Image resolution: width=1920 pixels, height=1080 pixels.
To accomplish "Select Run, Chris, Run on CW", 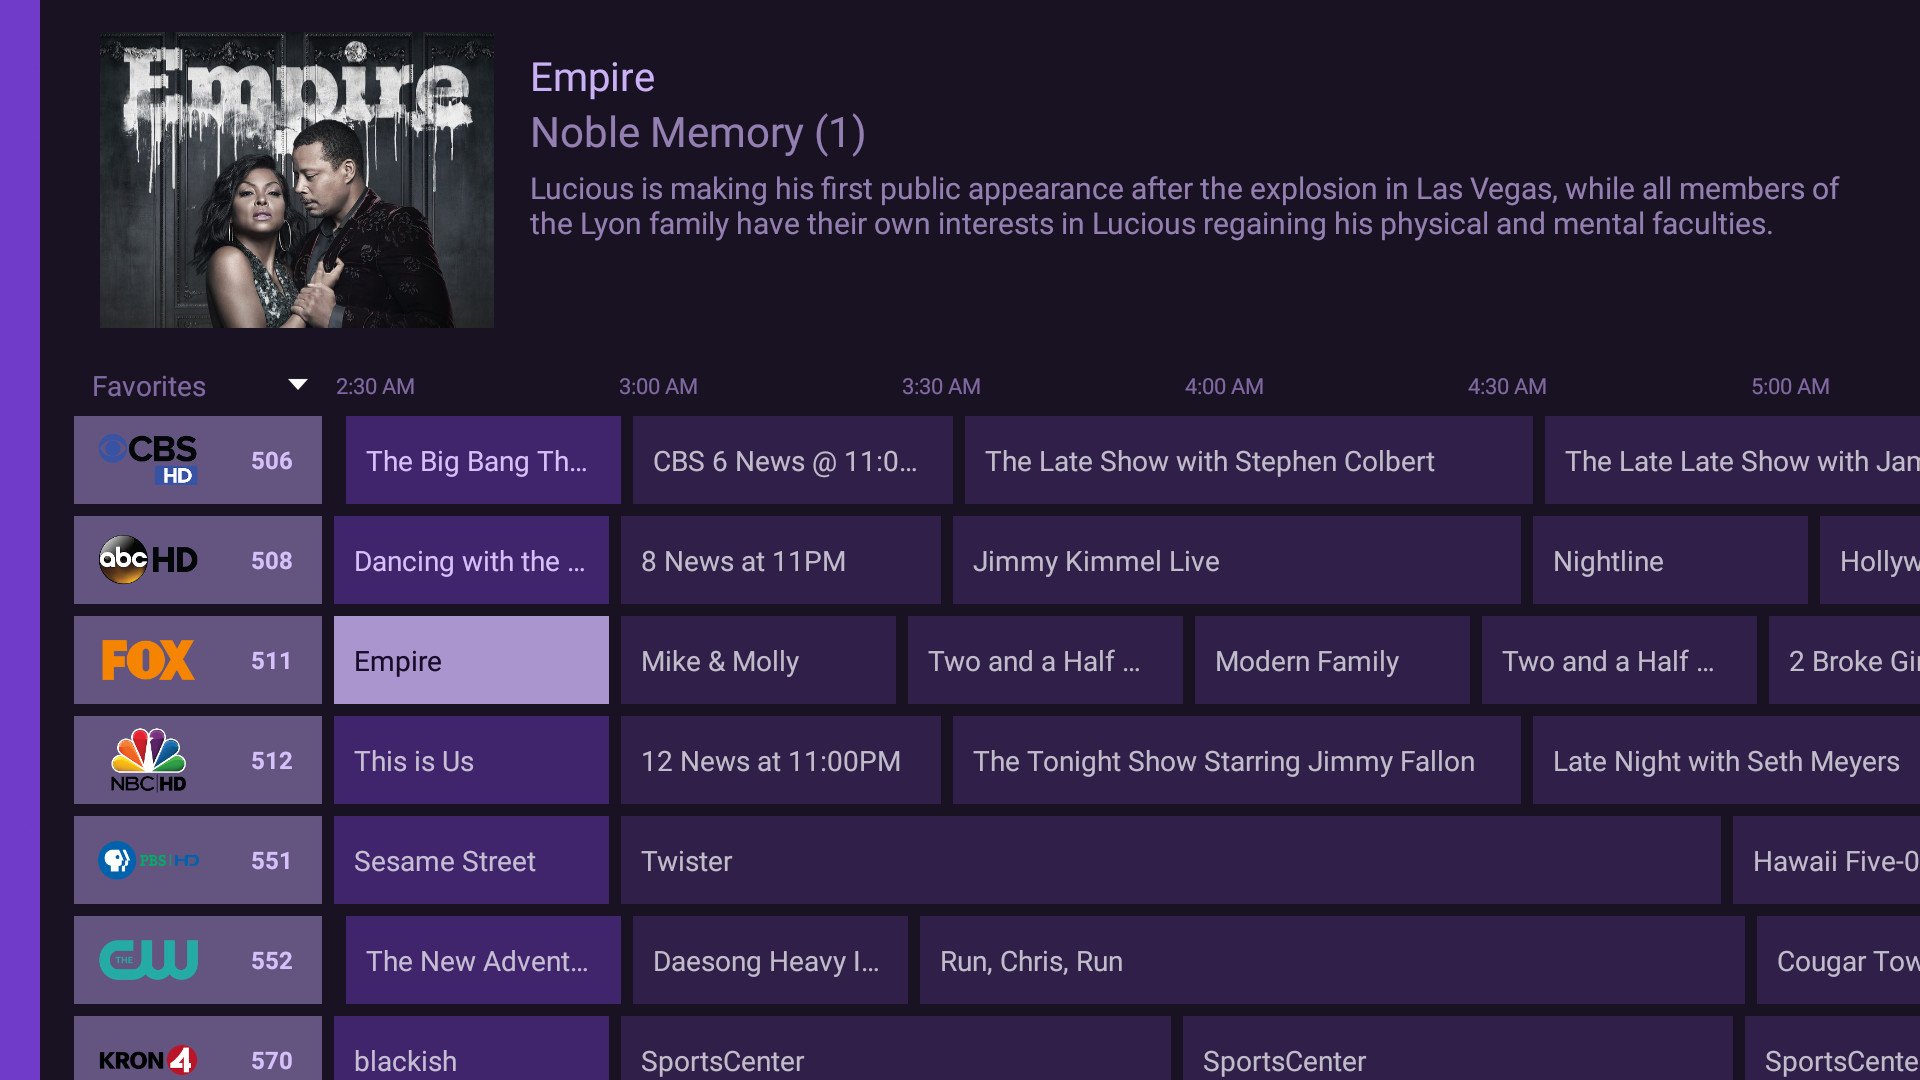I will [1330, 961].
